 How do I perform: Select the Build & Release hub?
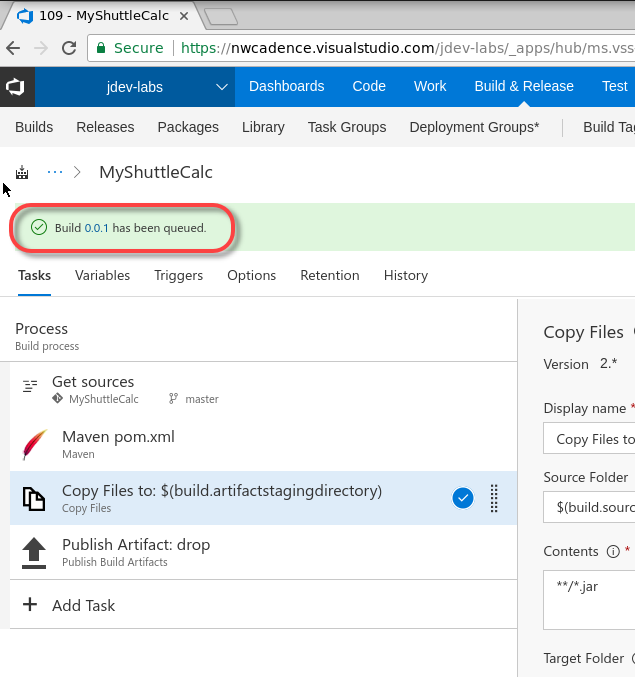pyautogui.click(x=524, y=86)
